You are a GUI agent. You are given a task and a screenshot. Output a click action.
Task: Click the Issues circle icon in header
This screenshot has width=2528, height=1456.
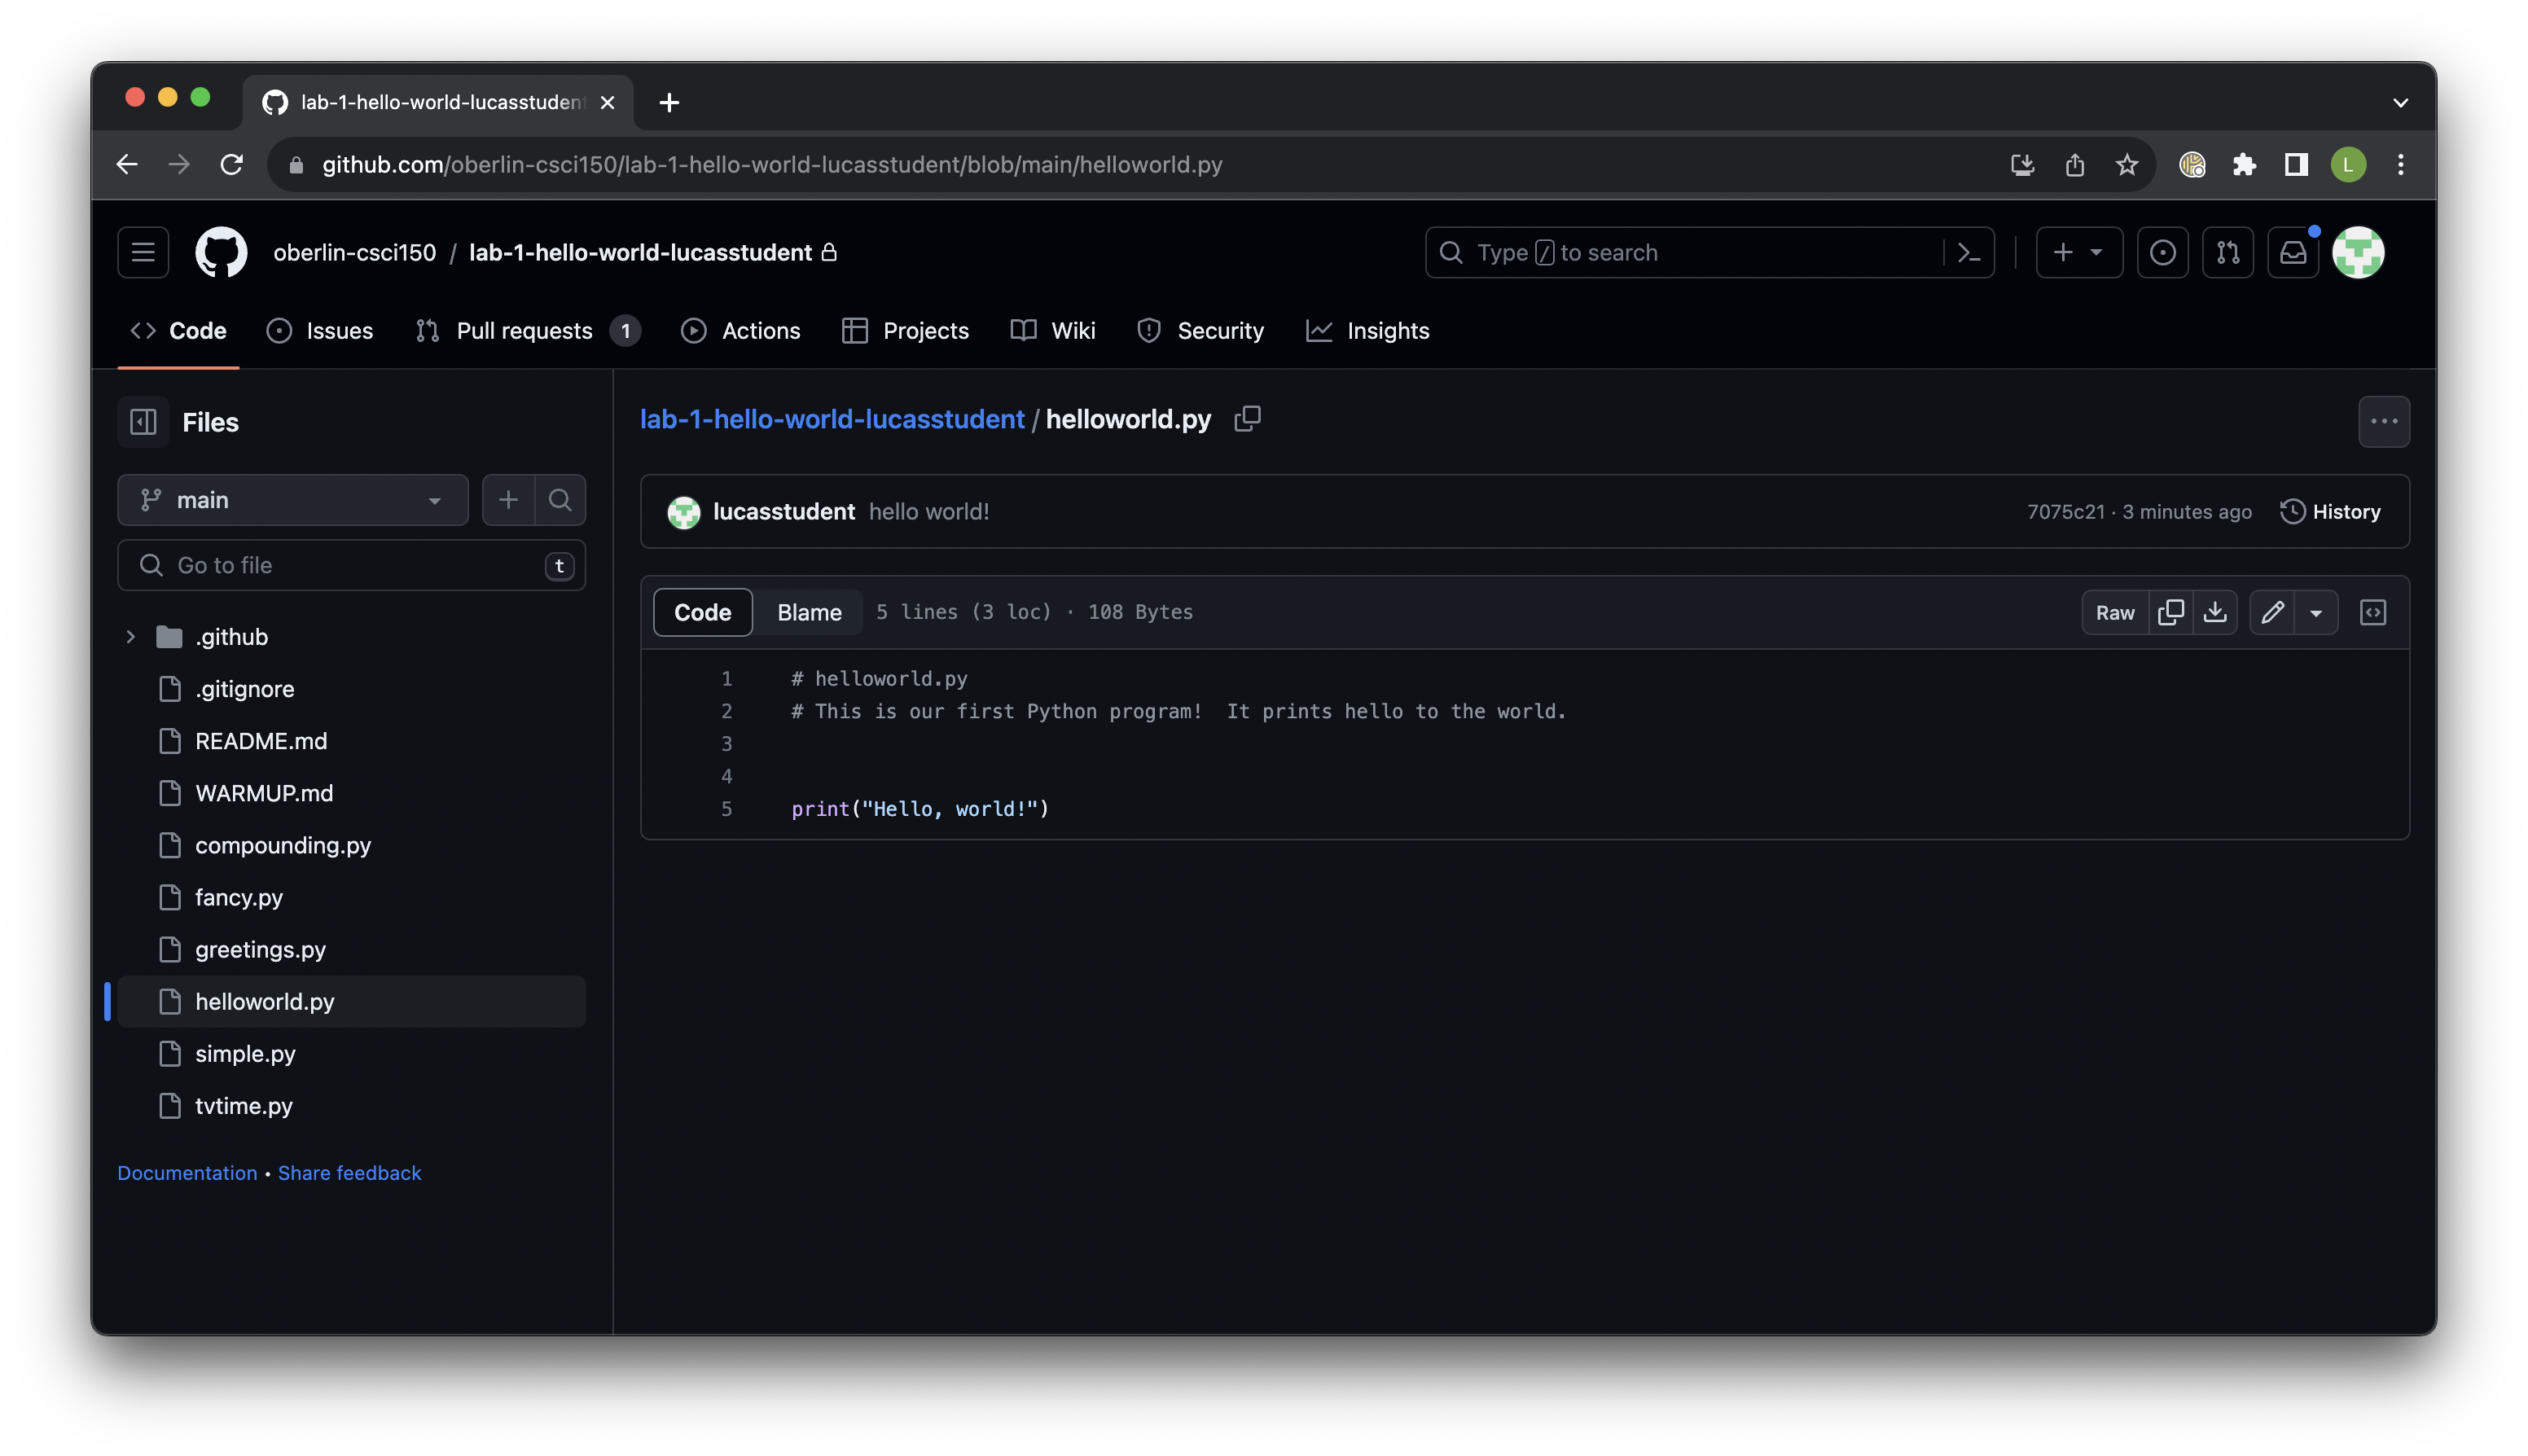click(2162, 253)
